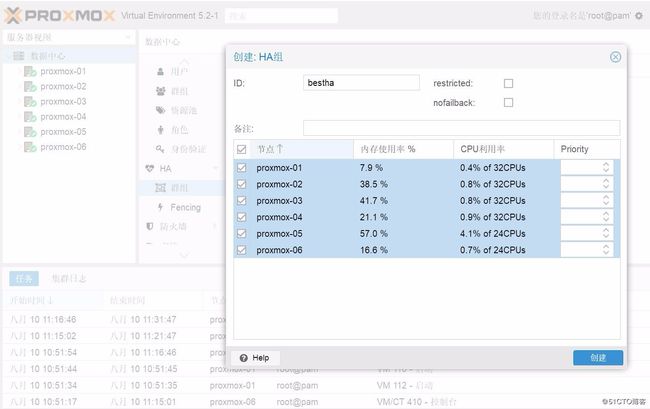Image resolution: width=650 pixels, height=409 pixels.
Task: Uncheck the proxmox-01 row checkbox
Action: [x=241, y=168]
